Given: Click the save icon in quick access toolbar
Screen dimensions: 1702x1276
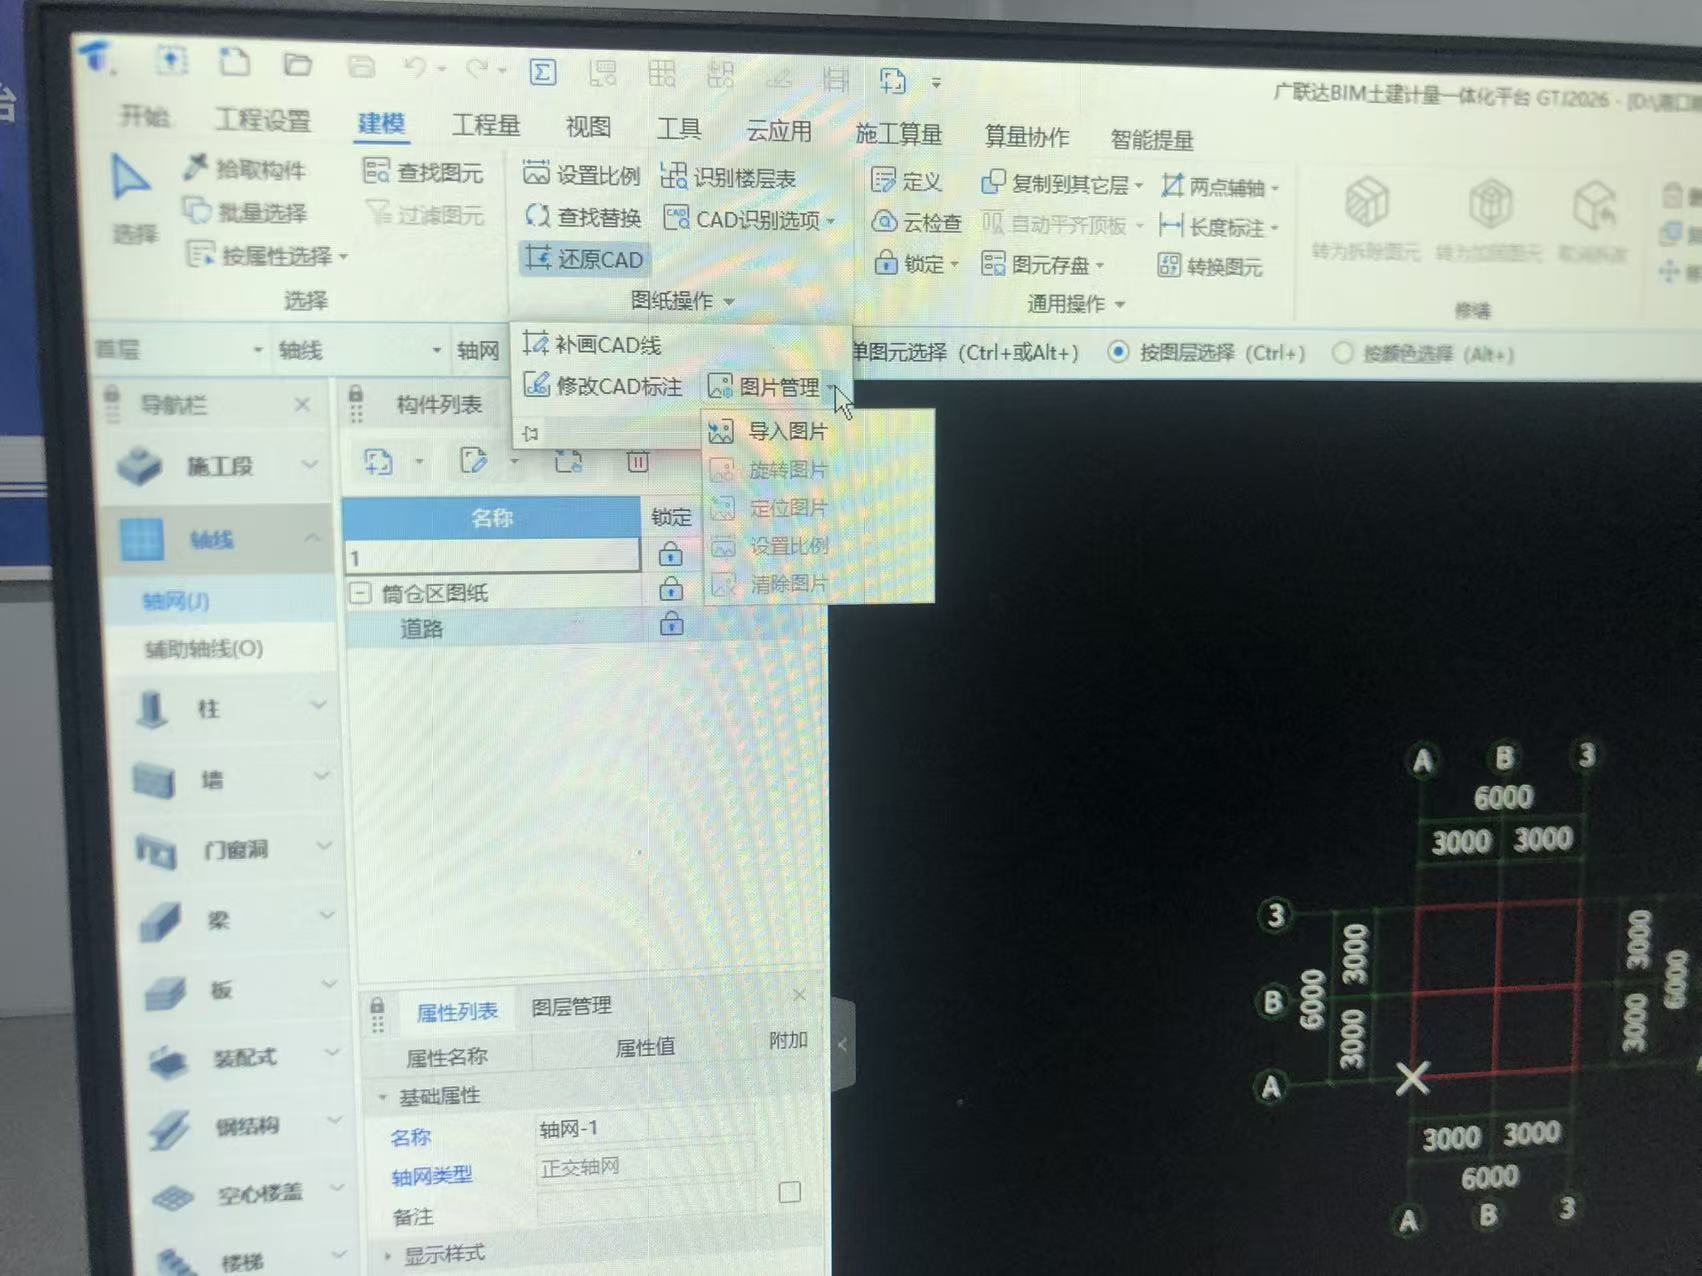Looking at the screenshot, I should (x=361, y=67).
